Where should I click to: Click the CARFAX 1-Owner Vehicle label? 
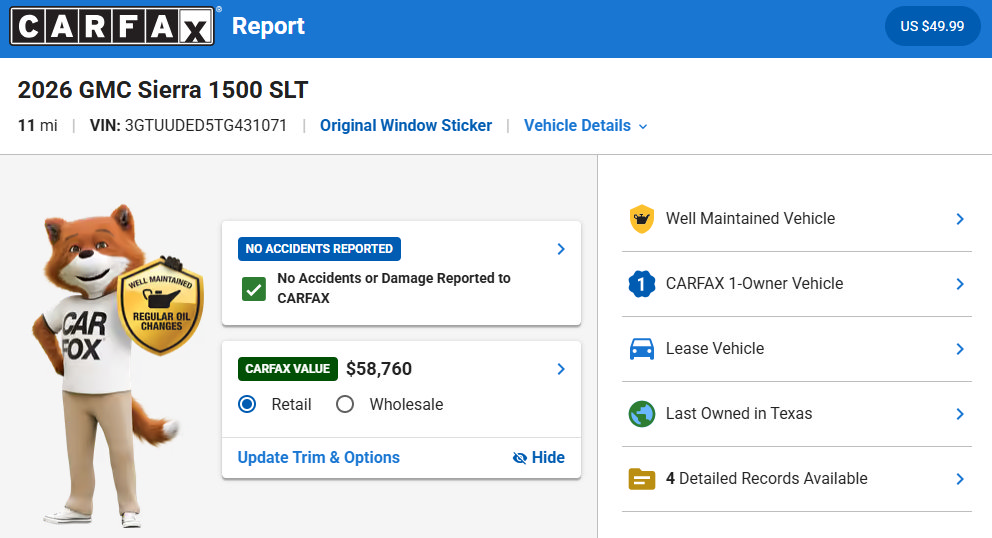(x=754, y=284)
